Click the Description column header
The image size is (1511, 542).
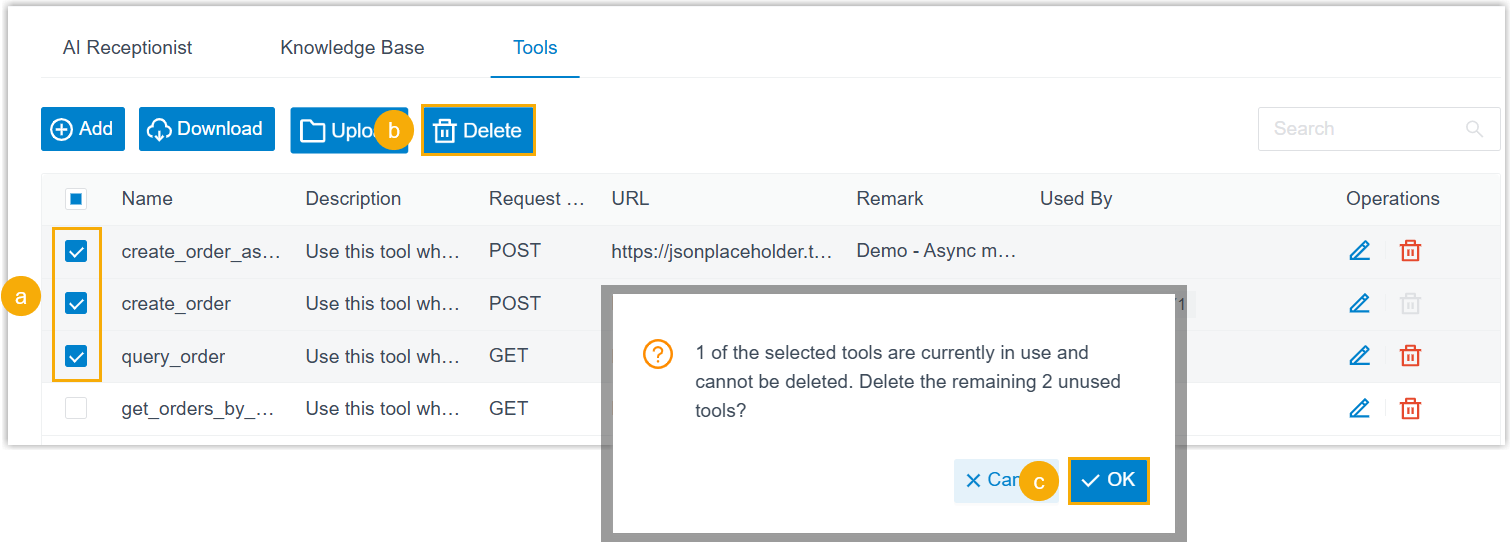tap(353, 199)
